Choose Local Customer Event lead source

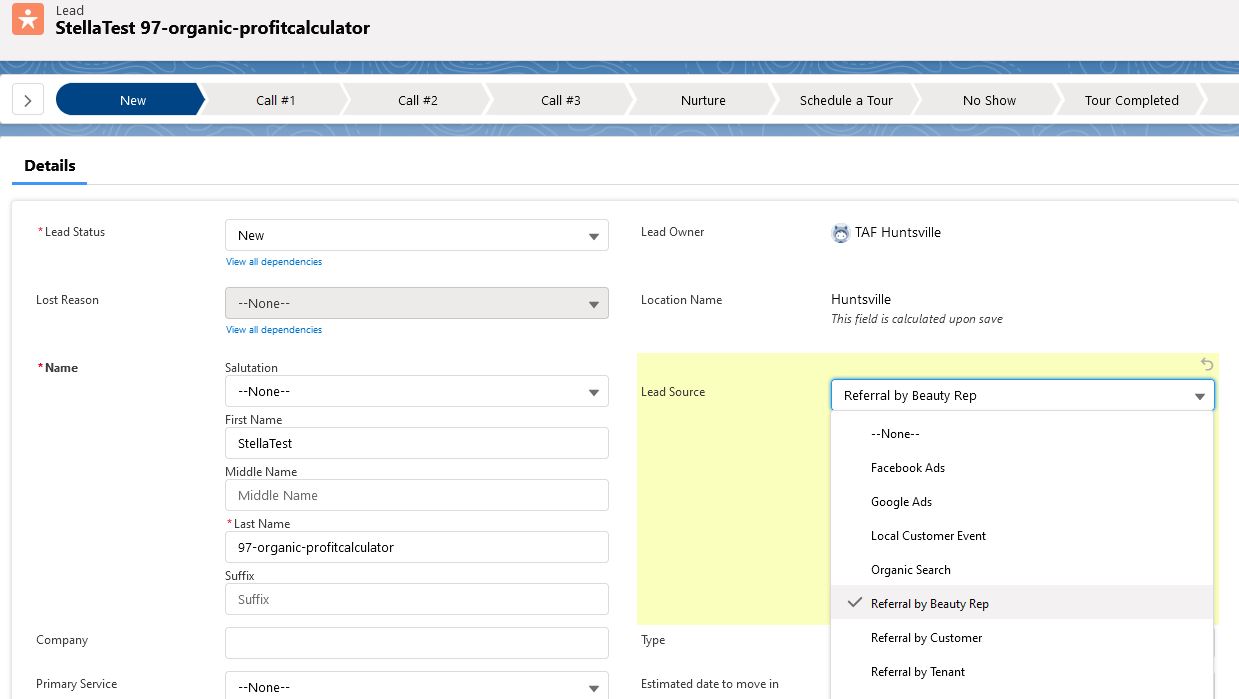[1022, 536]
